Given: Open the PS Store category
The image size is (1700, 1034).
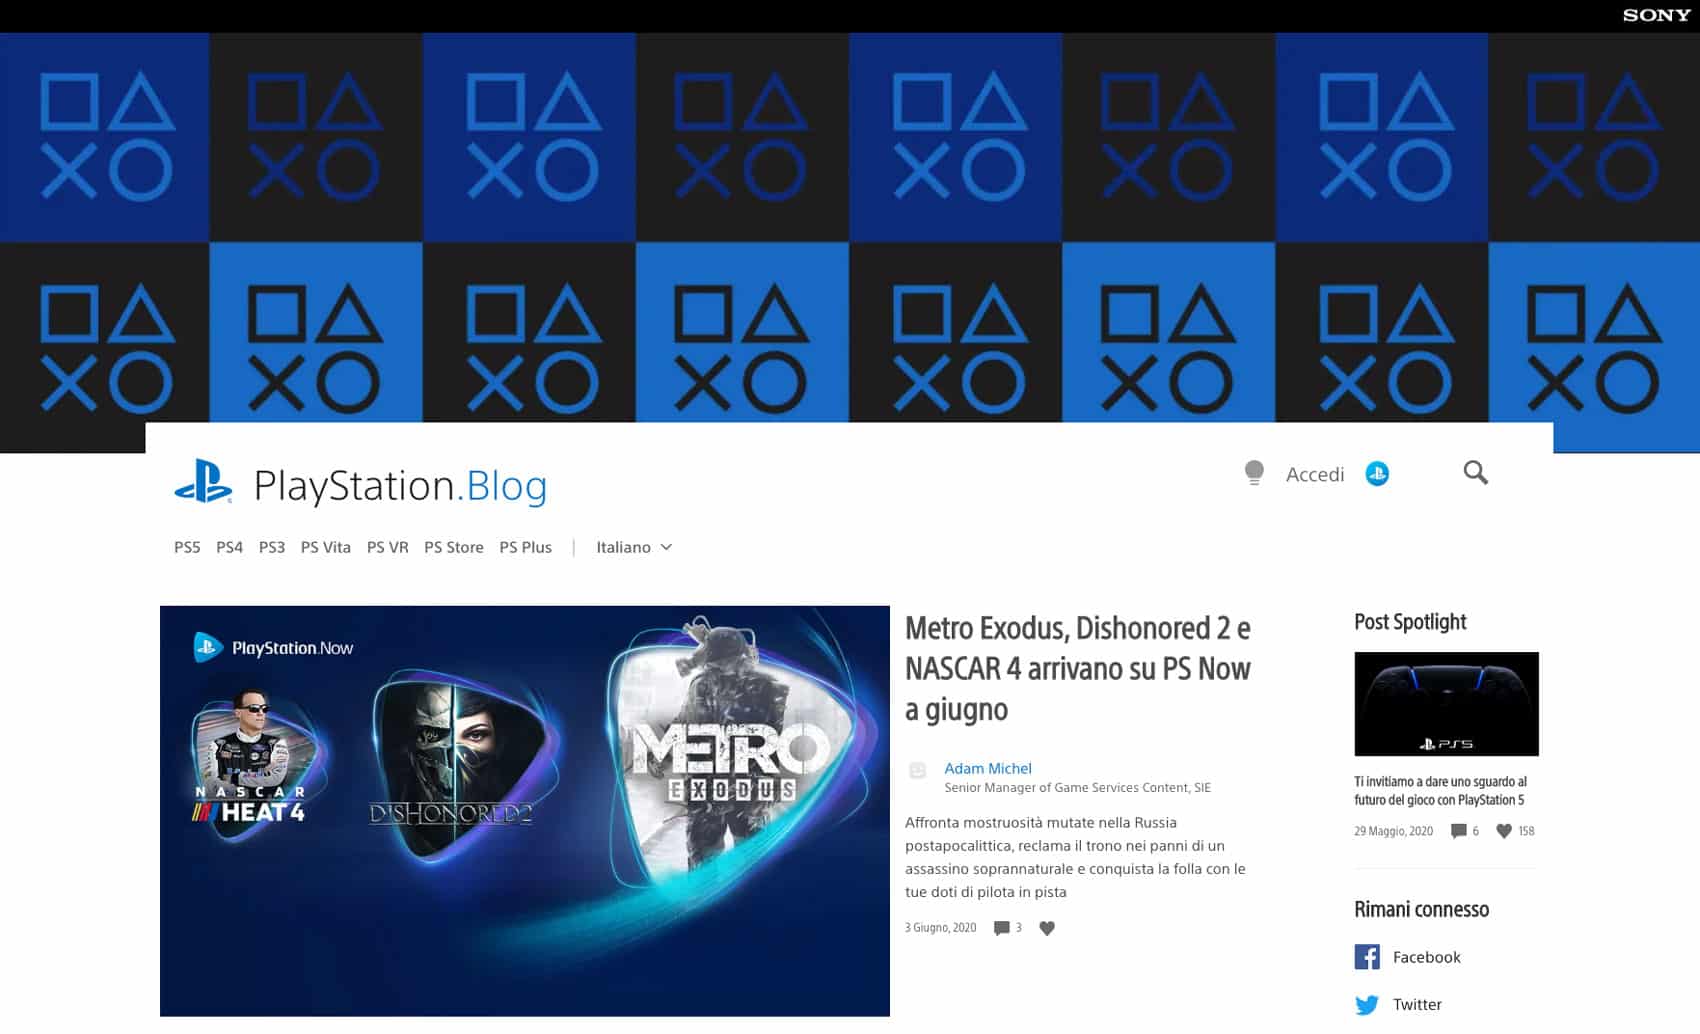Looking at the screenshot, I should click(x=453, y=547).
